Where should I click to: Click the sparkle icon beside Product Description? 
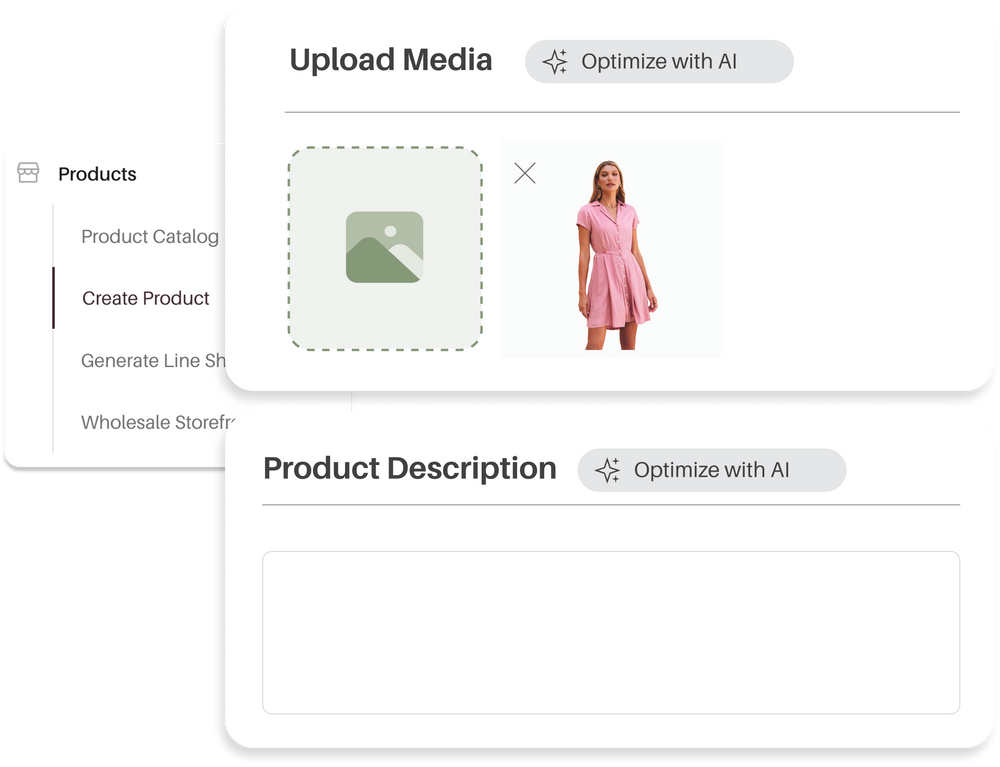coord(608,470)
